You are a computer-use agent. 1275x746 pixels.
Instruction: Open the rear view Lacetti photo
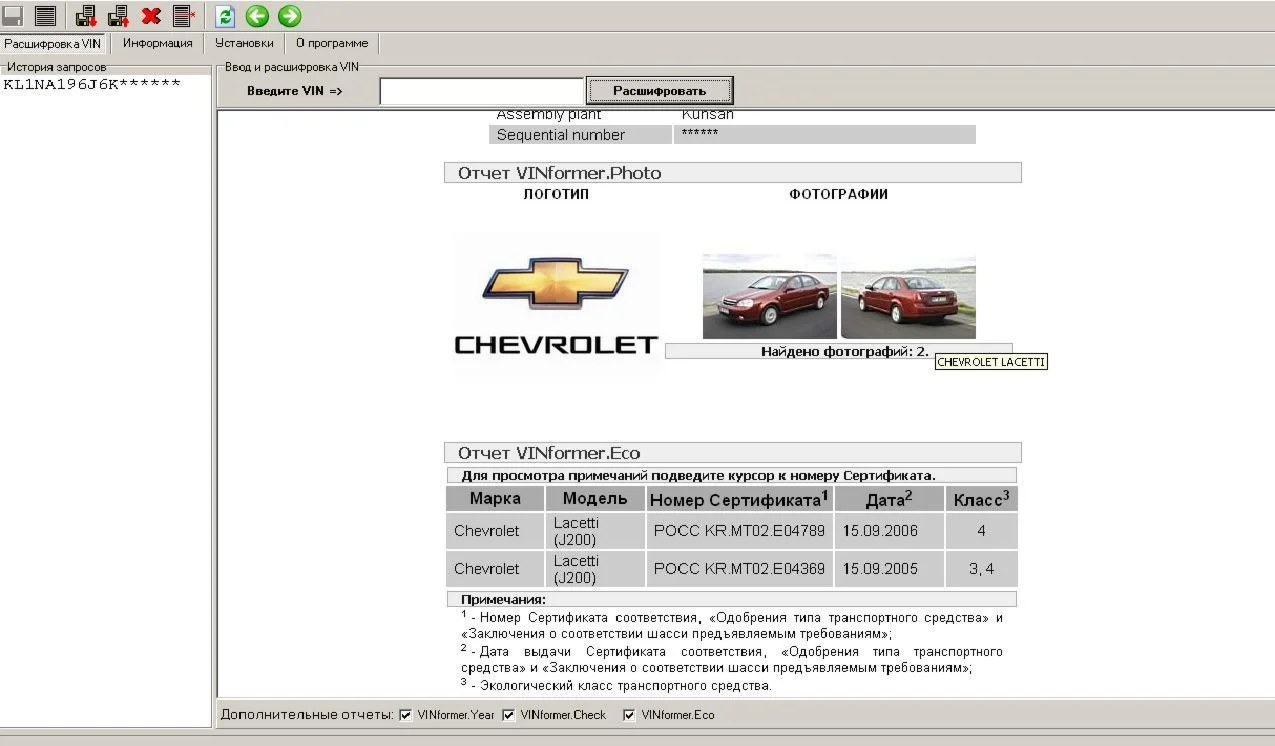click(x=908, y=296)
